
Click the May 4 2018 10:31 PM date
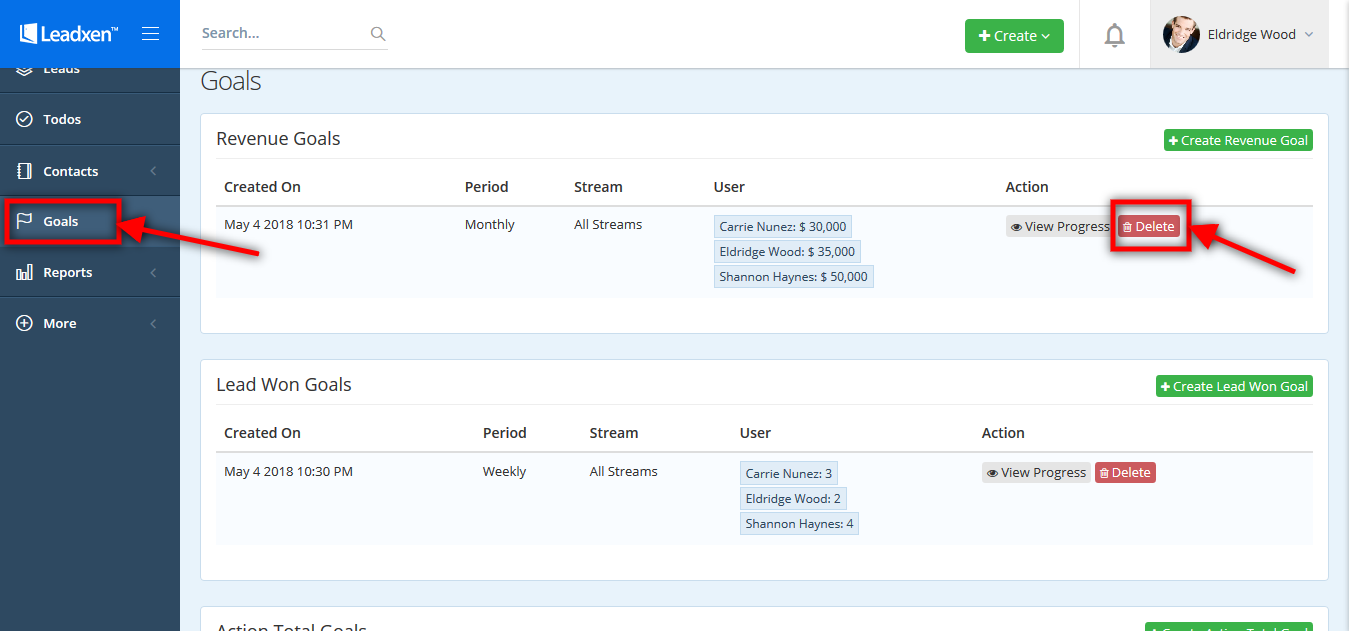click(x=288, y=225)
